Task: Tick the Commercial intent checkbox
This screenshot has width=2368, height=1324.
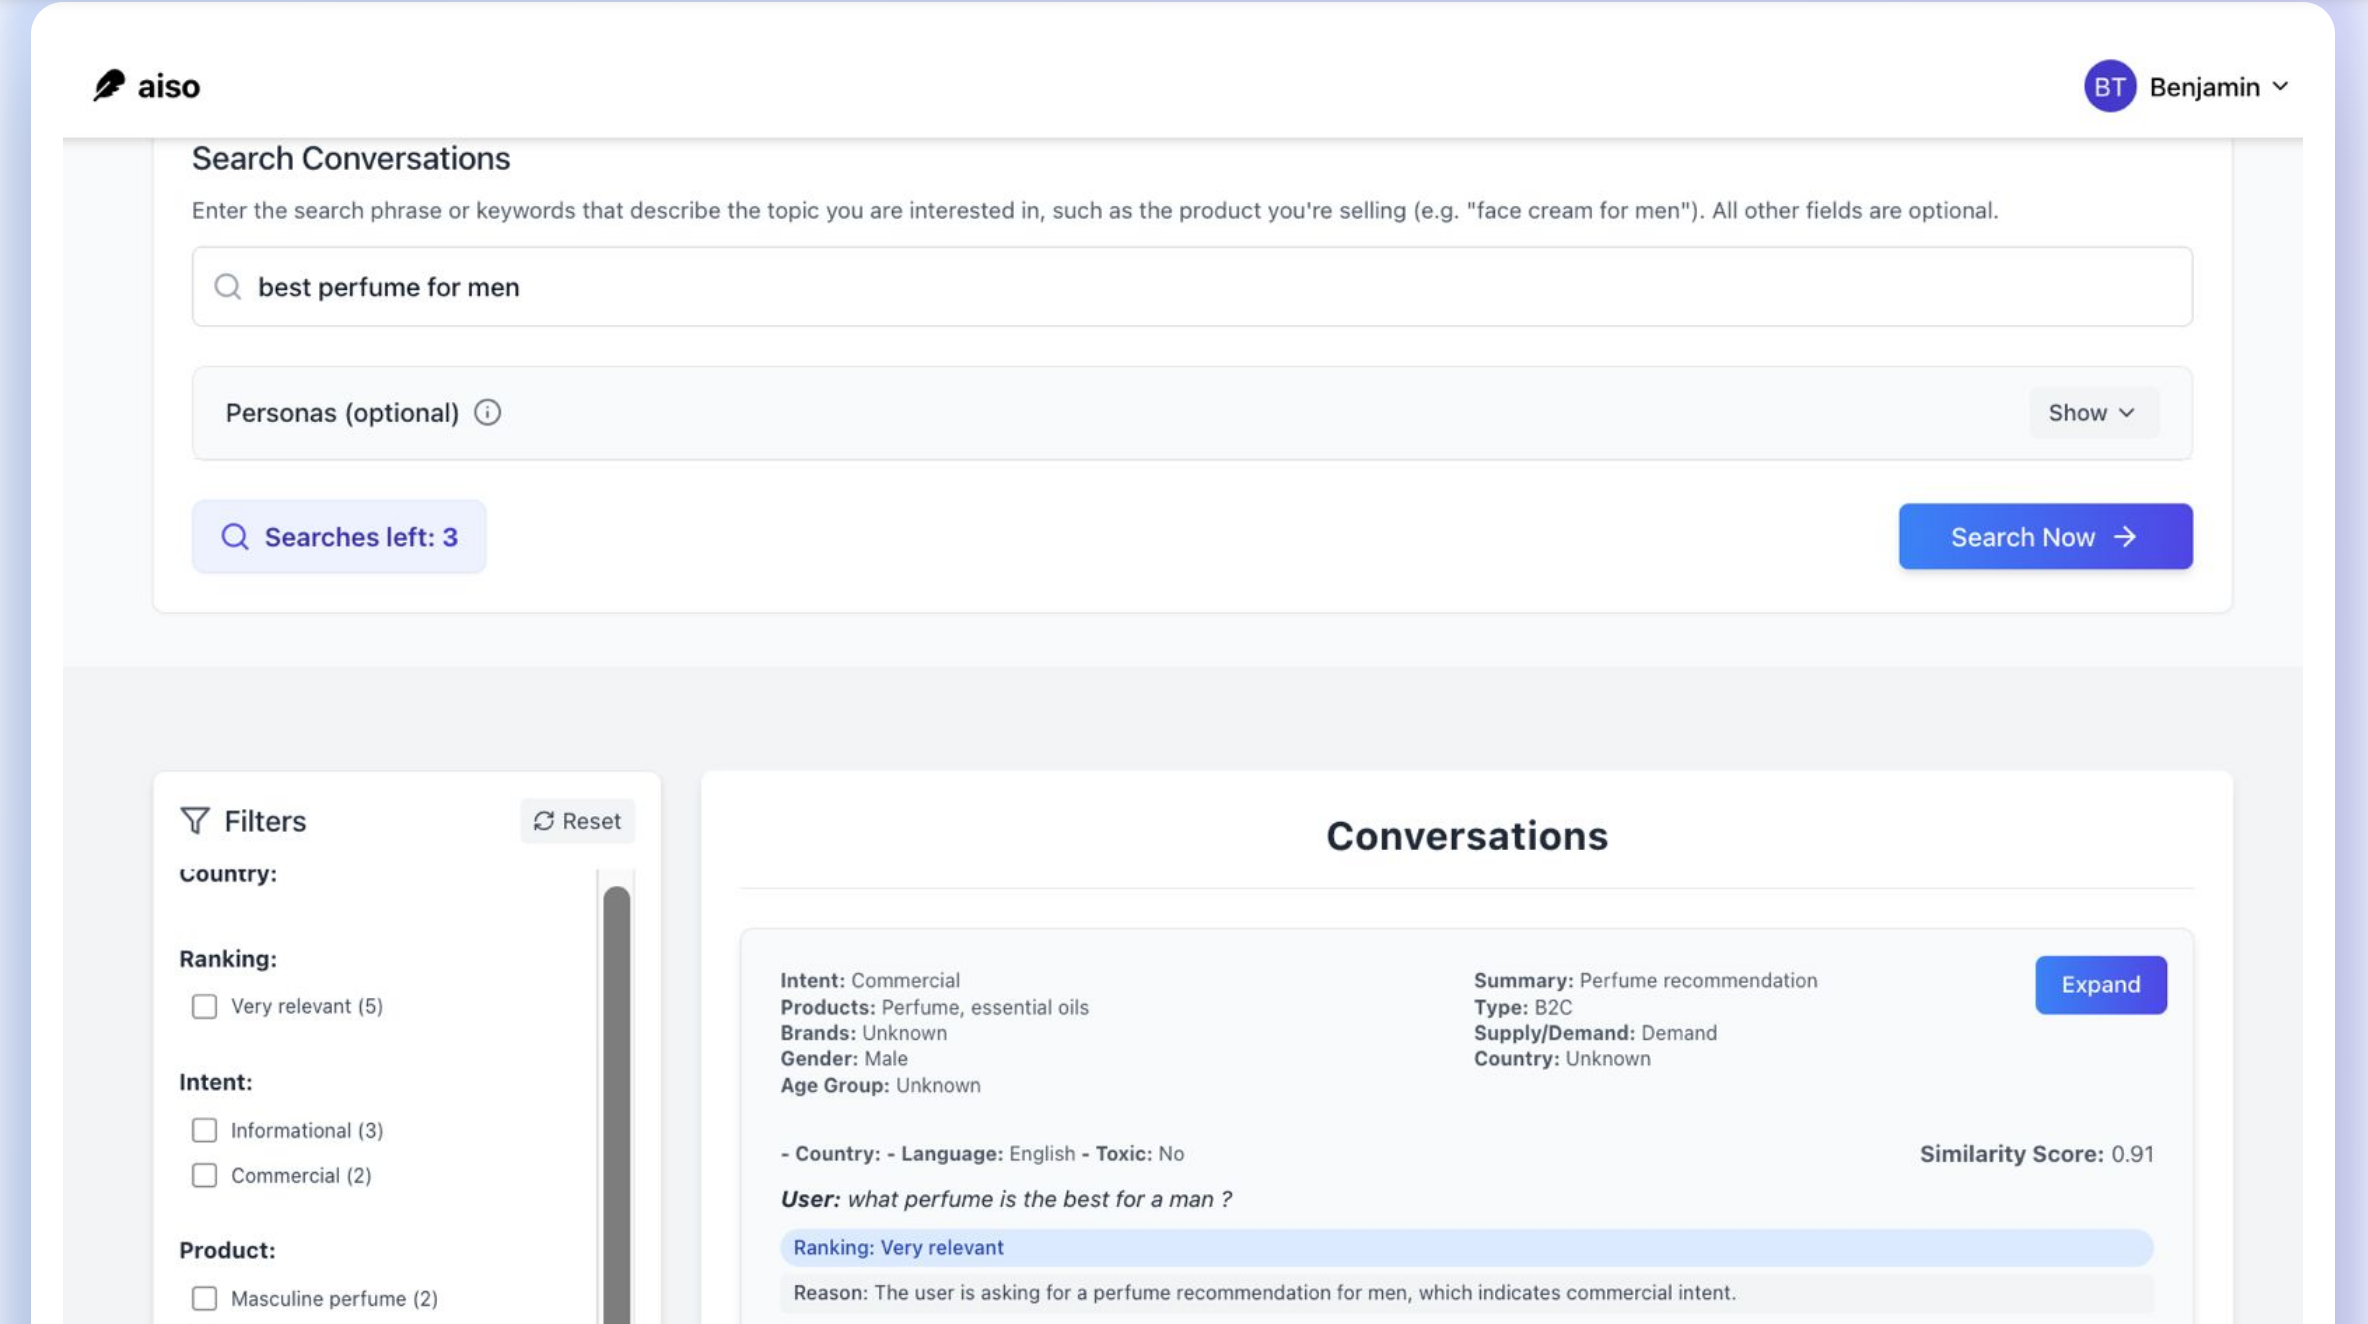Action: (204, 1175)
